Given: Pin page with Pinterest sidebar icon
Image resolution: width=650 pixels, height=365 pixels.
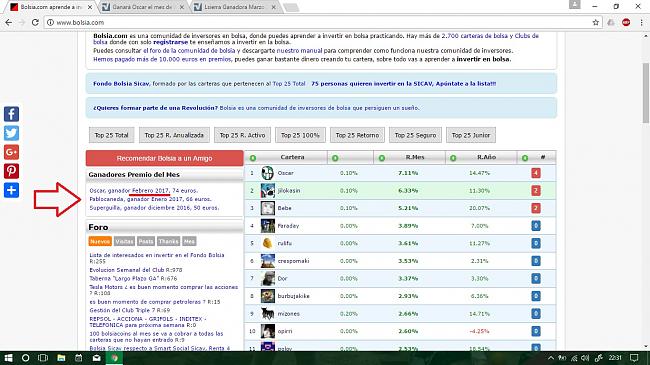Looking at the screenshot, I should (x=11, y=171).
